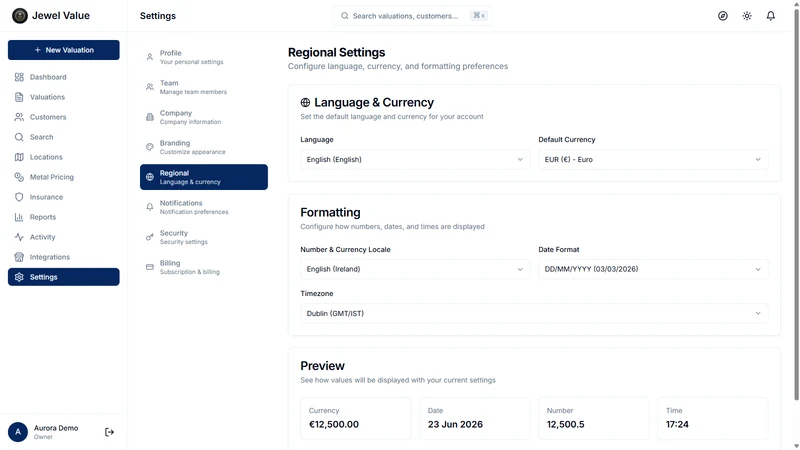Open the Default Currency dropdown
800x450 pixels.
point(653,160)
